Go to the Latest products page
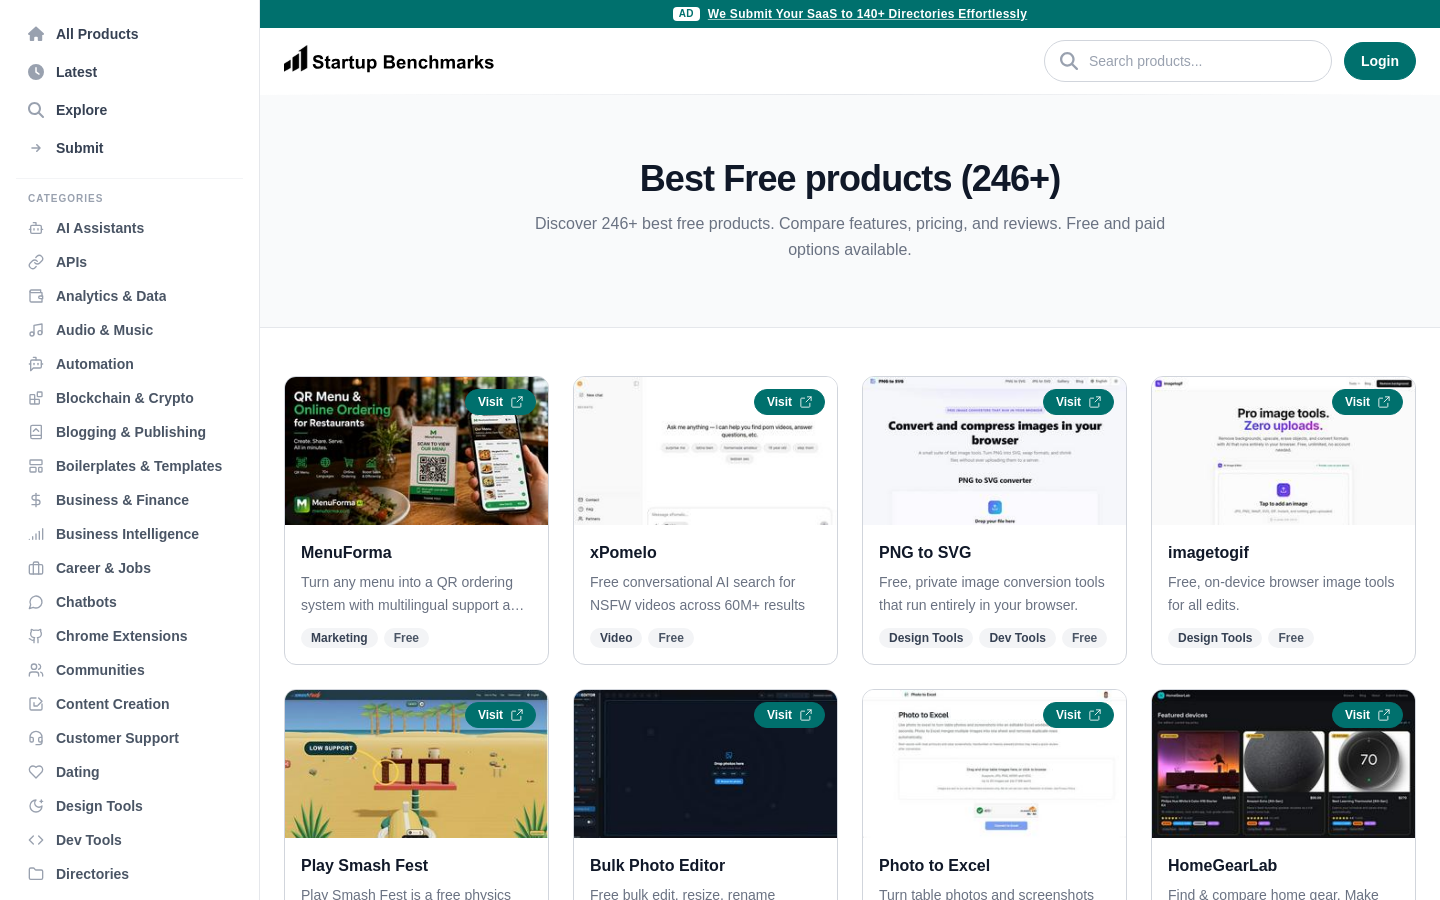1440x900 pixels. [x=130, y=72]
